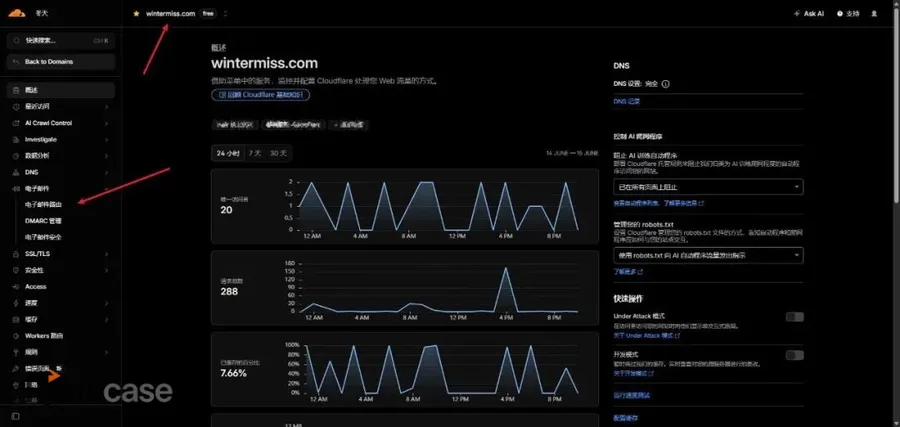This screenshot has height=427, width=900.
Task: Click the sidebar icon with the badge label
Action: click(x=15, y=368)
